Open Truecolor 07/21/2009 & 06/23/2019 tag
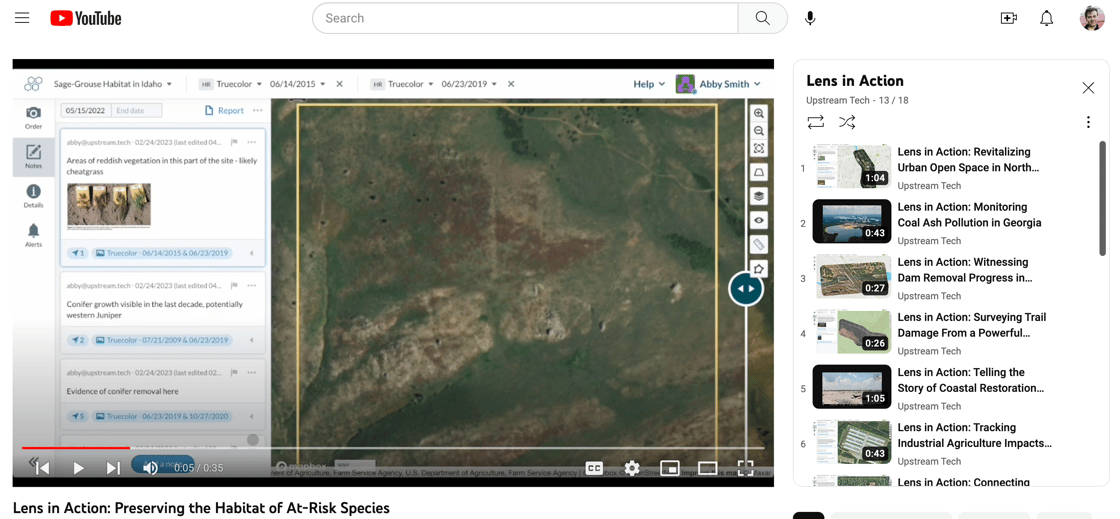Screen dimensions: 1120x519 pos(162,340)
